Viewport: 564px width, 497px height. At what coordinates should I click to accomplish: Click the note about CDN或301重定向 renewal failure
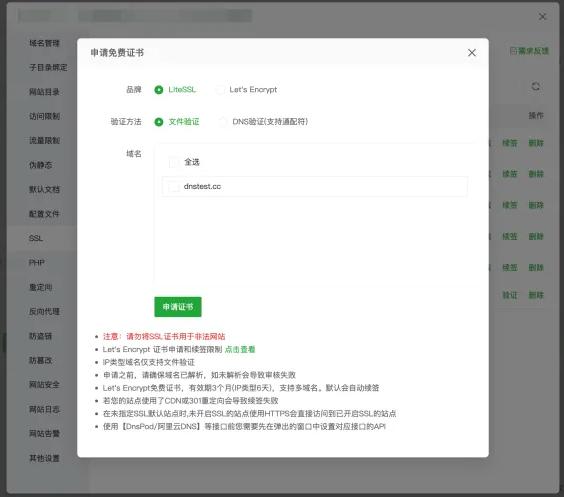pyautogui.click(x=191, y=401)
